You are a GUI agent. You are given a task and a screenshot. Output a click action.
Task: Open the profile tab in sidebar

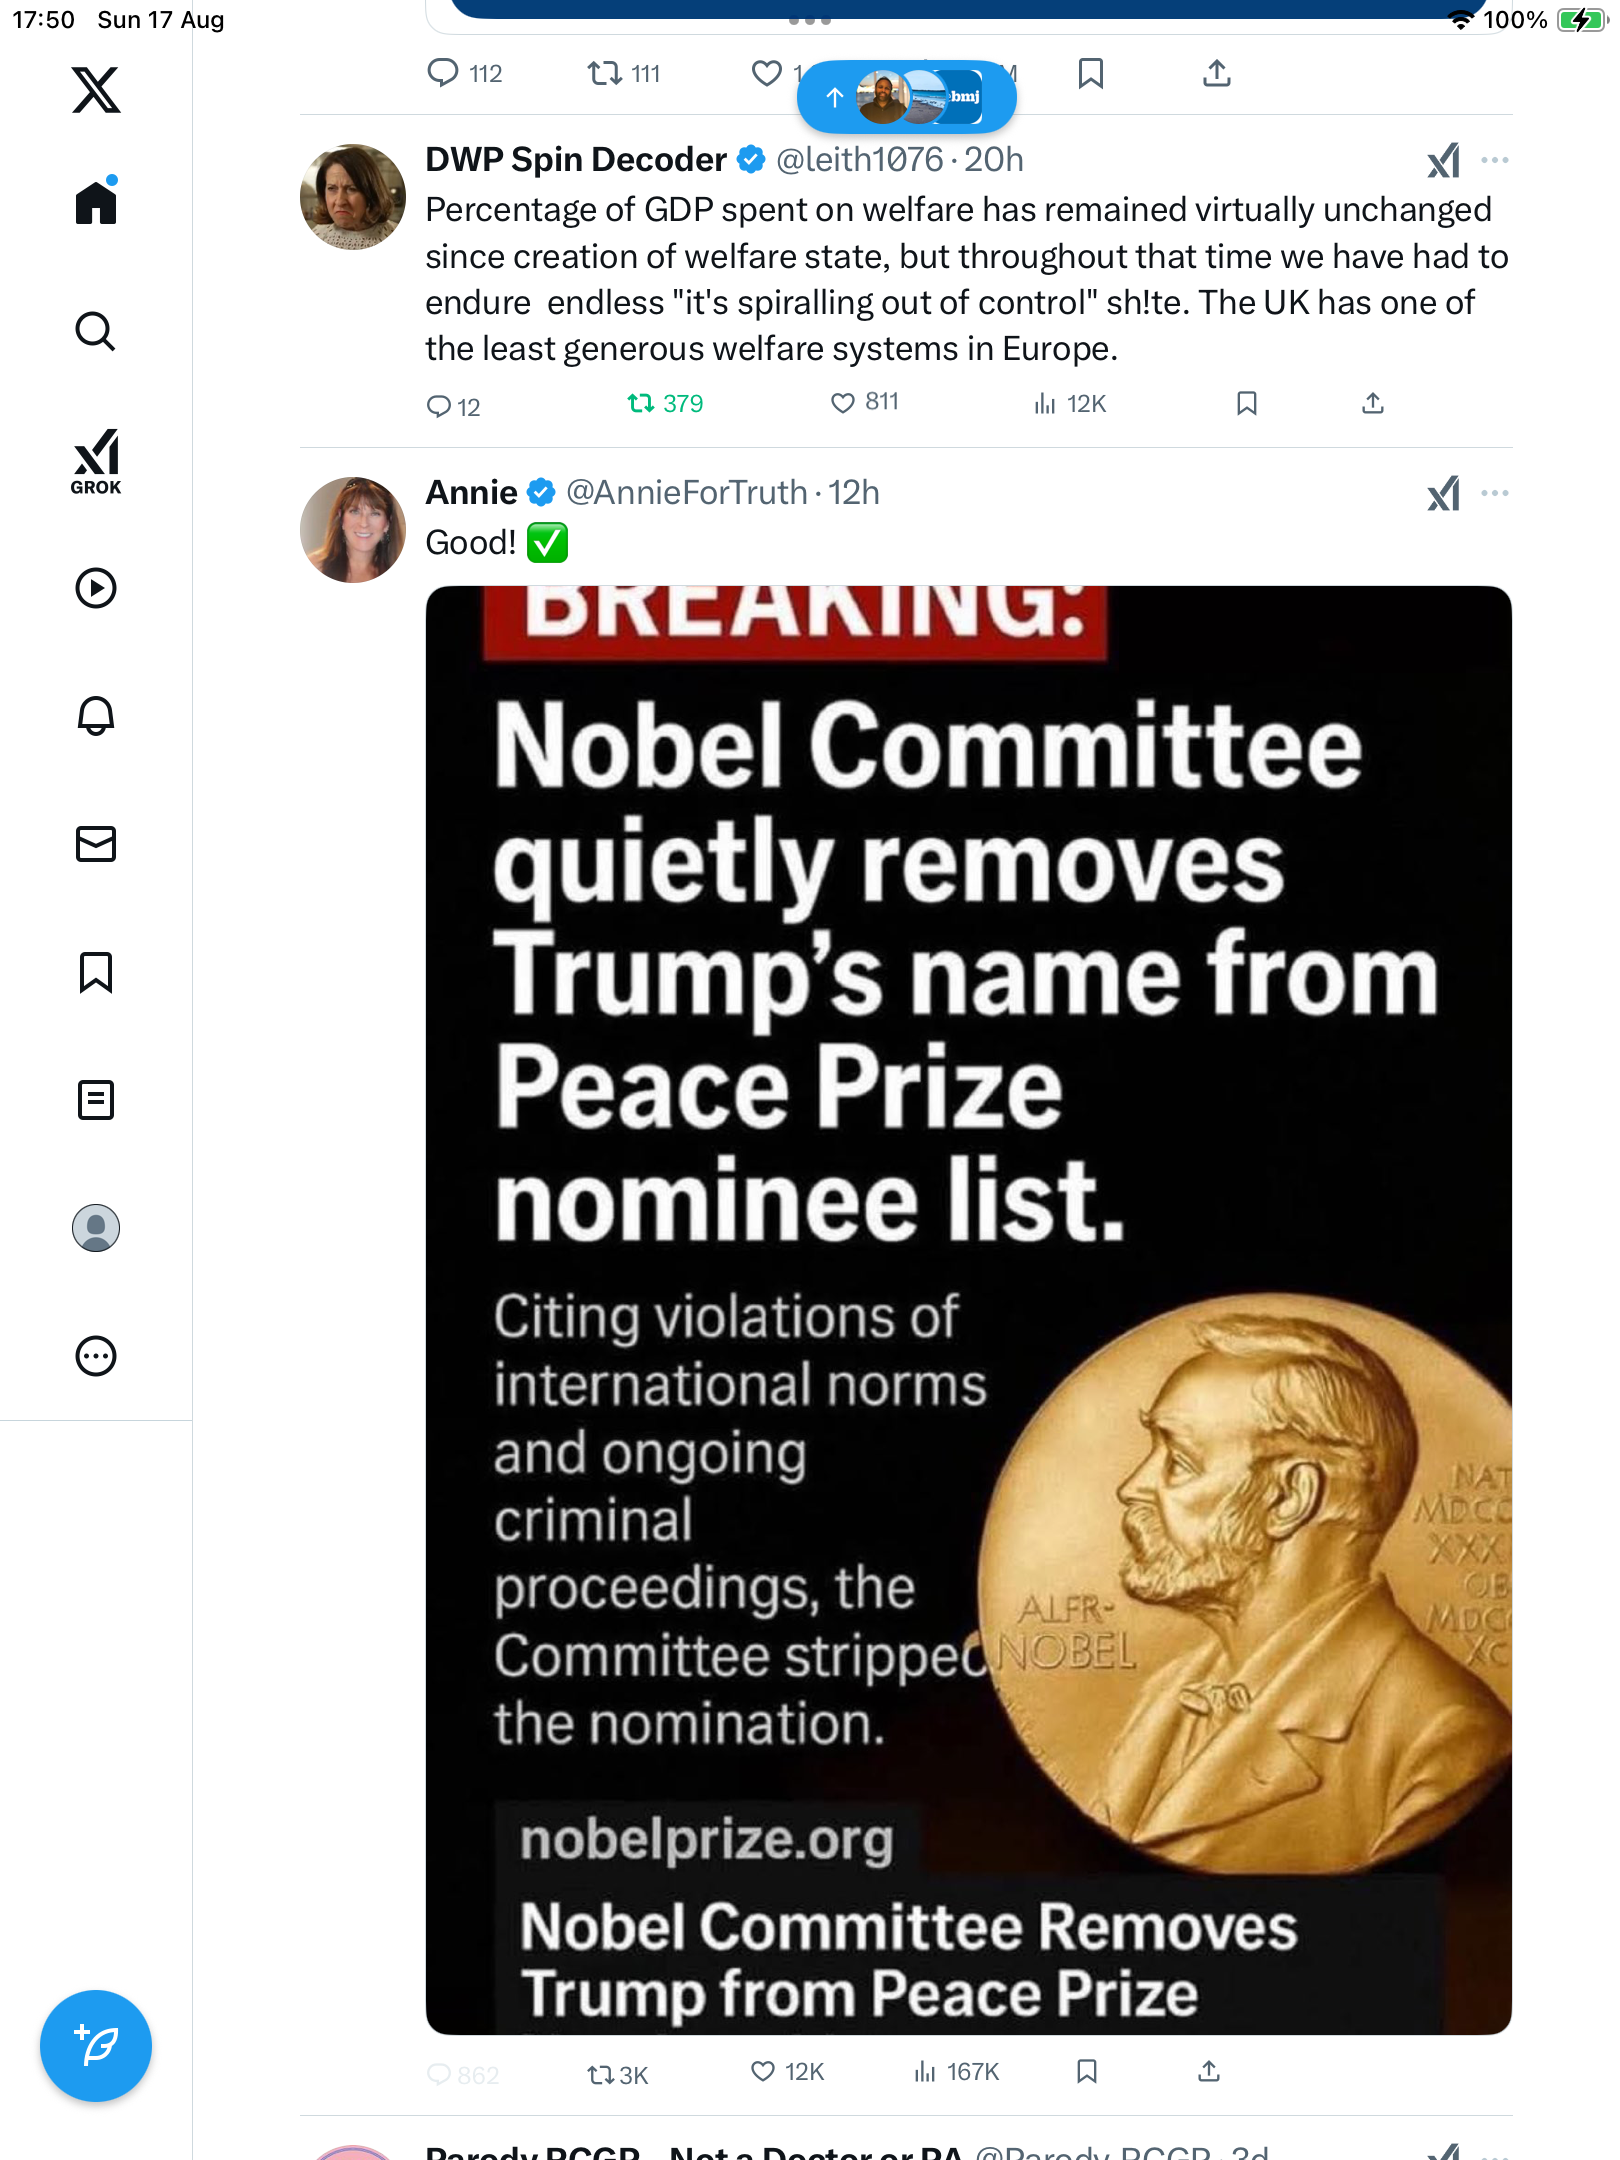click(96, 1228)
